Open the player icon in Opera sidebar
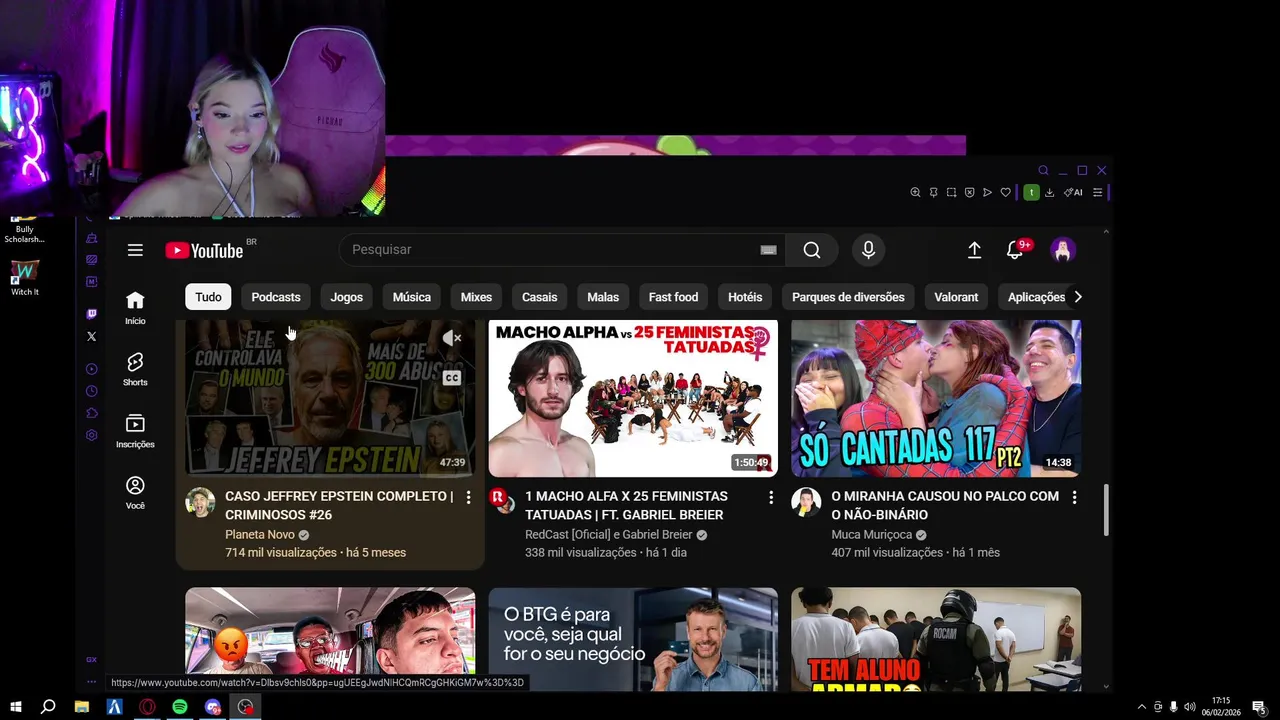This screenshot has height=720, width=1280. (91, 369)
